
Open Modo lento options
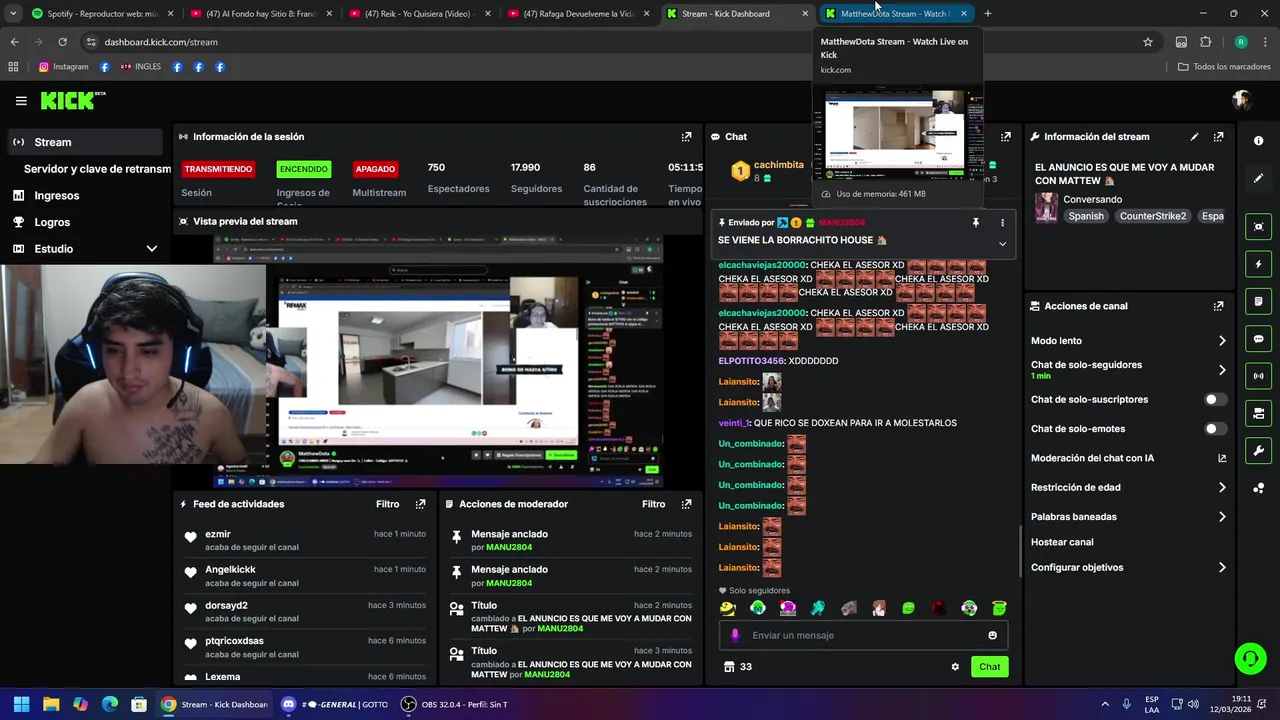pyautogui.click(x=1128, y=341)
